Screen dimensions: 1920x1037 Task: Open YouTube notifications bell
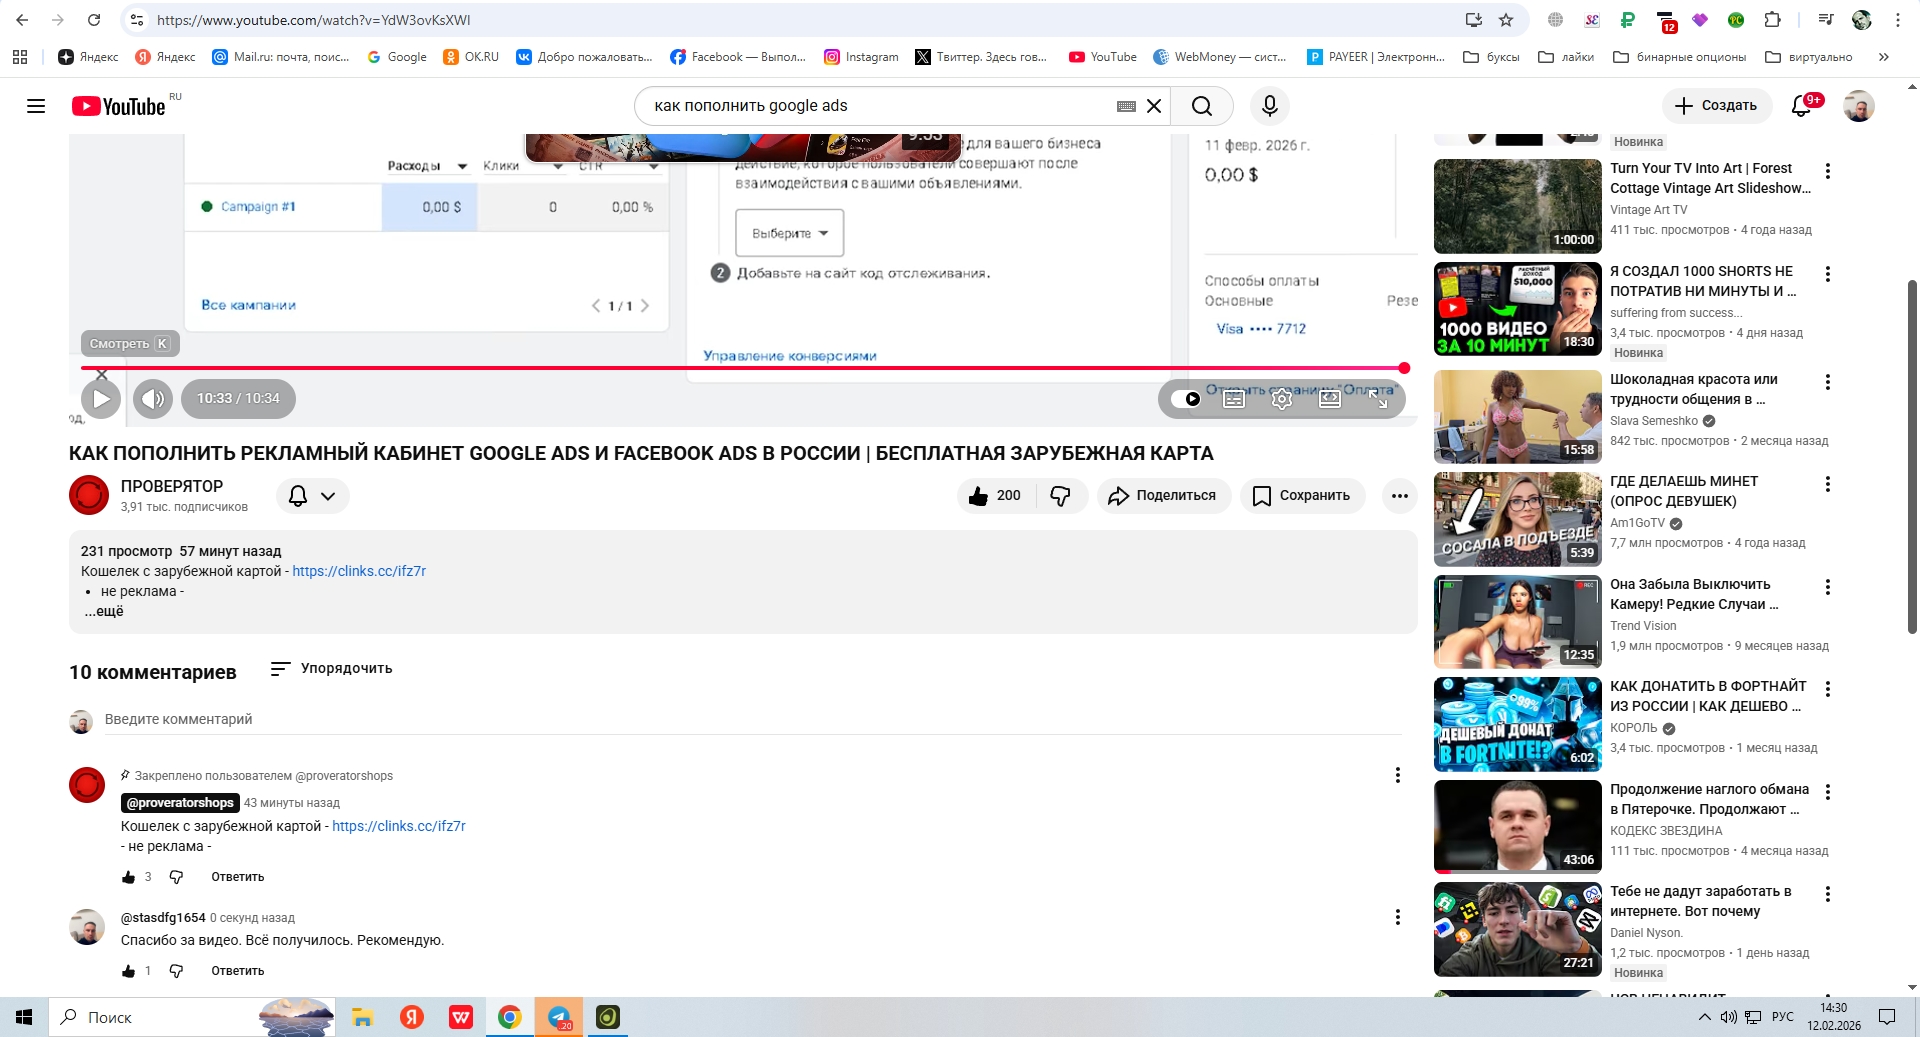(1802, 106)
